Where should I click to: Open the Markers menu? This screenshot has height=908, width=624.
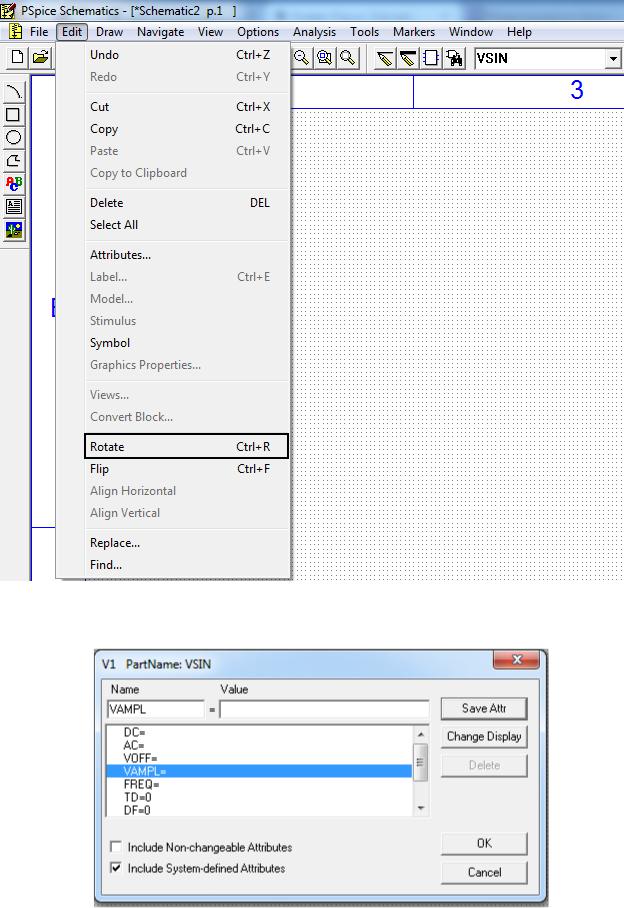click(413, 32)
